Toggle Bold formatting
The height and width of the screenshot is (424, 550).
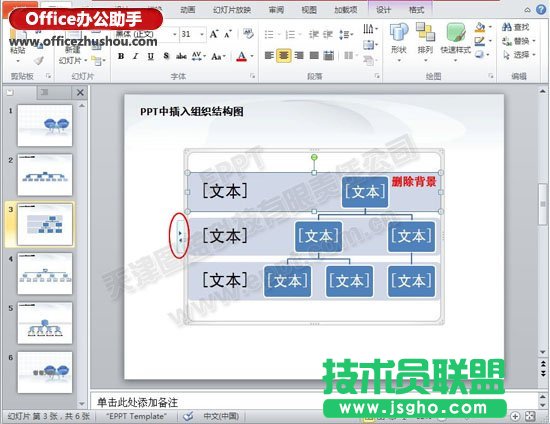point(121,56)
